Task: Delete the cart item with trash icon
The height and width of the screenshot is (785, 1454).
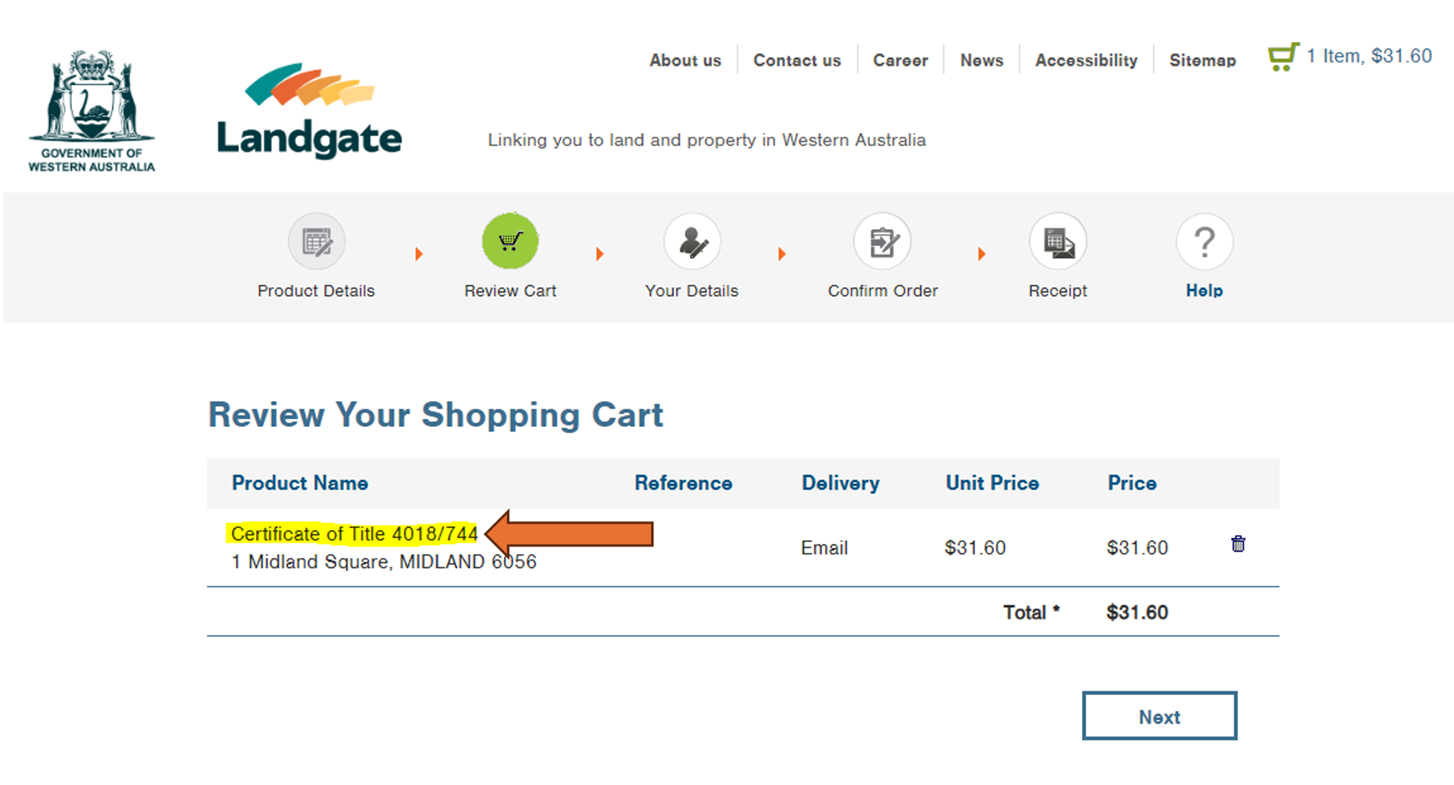Action: pyautogui.click(x=1238, y=544)
